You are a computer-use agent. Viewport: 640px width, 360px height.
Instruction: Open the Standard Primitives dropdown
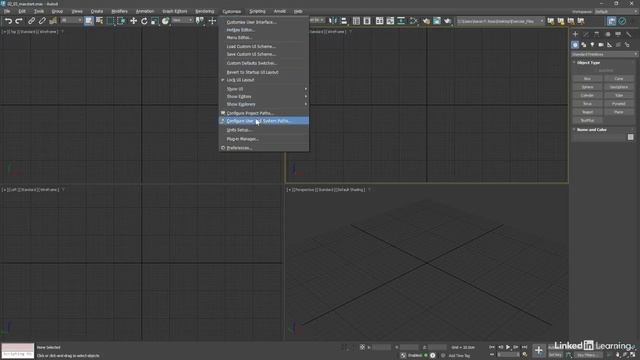pyautogui.click(x=604, y=54)
